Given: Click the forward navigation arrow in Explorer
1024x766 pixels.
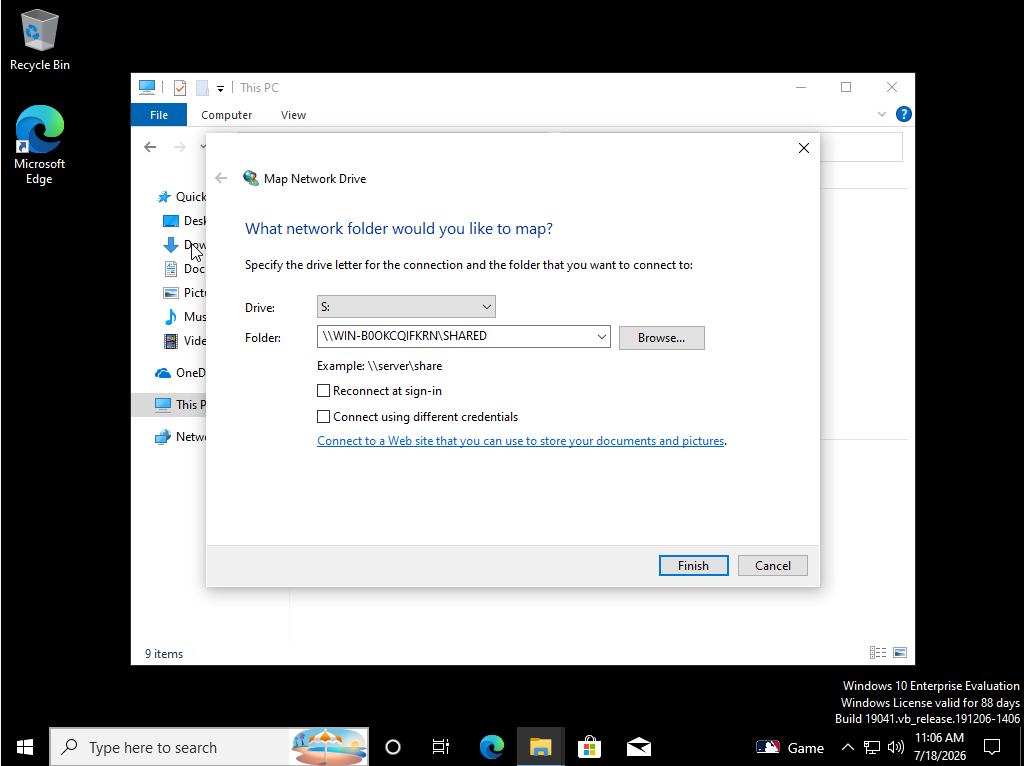Looking at the screenshot, I should [x=180, y=147].
